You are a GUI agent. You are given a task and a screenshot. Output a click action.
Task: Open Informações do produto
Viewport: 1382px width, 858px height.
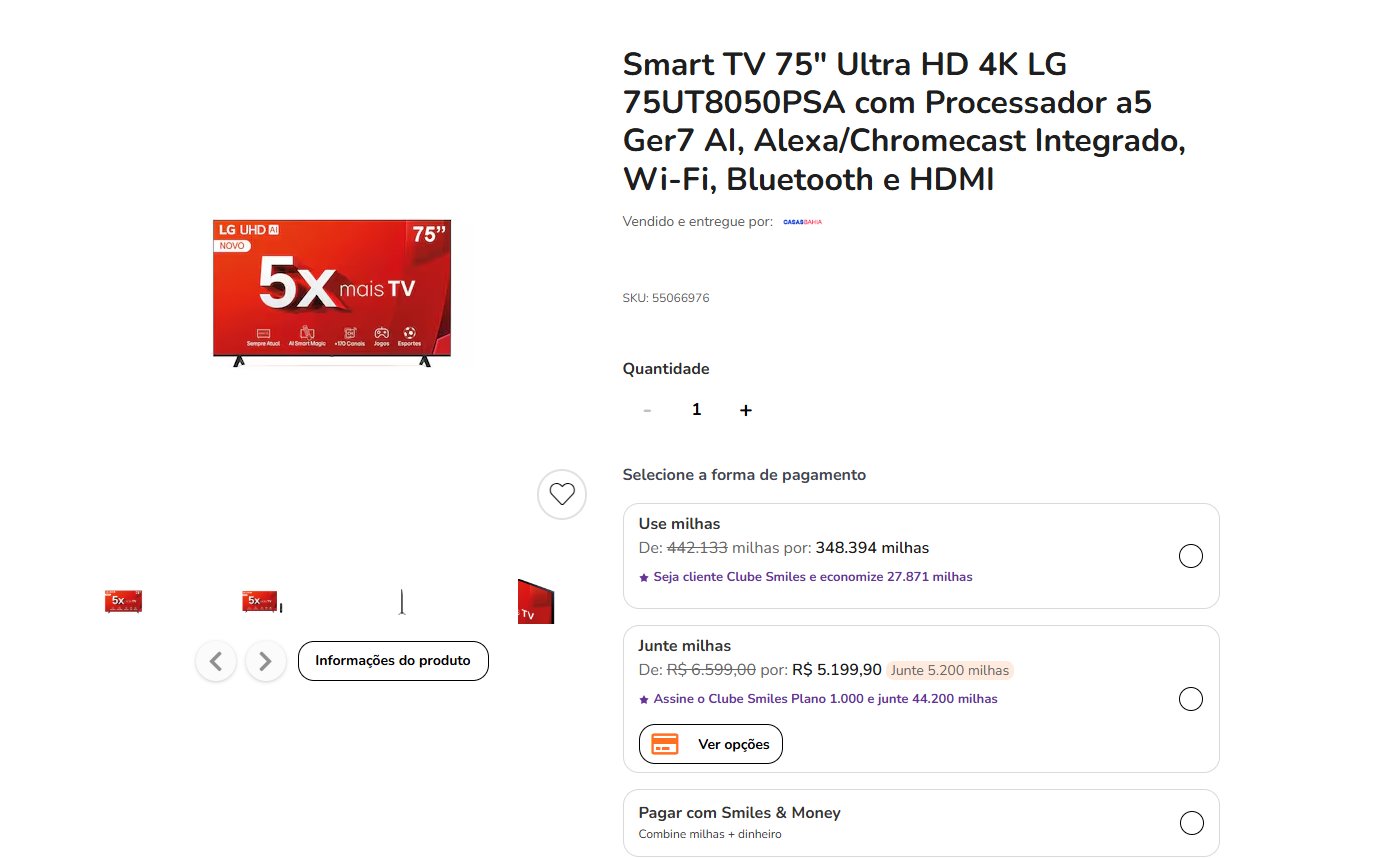[393, 661]
